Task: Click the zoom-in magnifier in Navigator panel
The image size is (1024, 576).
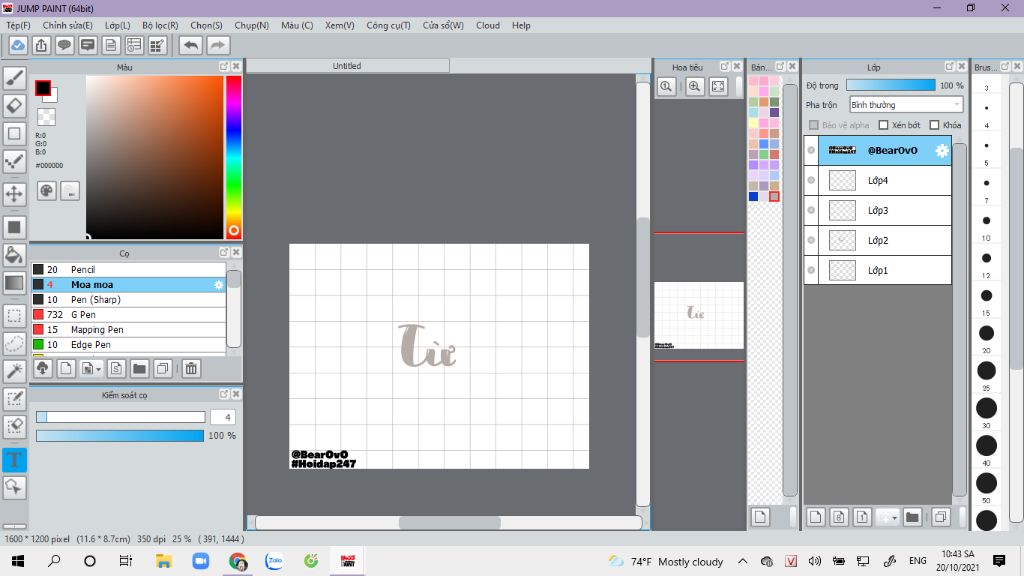Action: click(695, 86)
